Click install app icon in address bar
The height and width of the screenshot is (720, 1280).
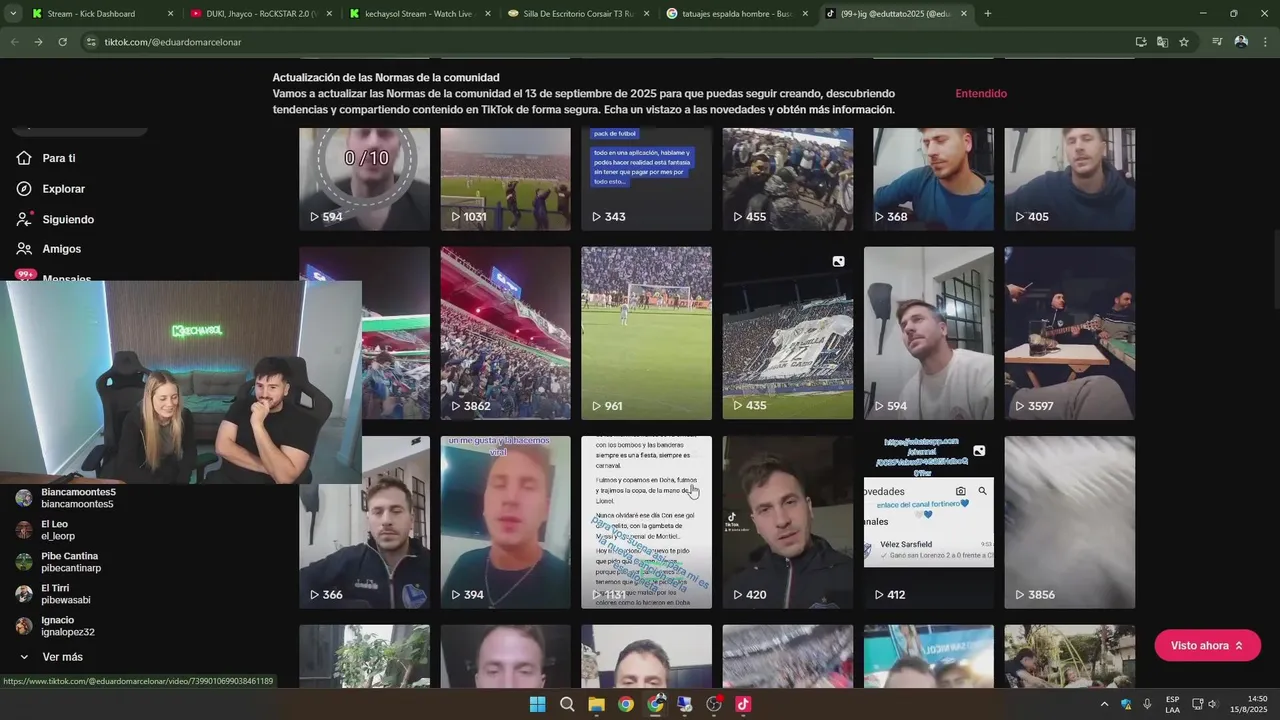click(1141, 42)
